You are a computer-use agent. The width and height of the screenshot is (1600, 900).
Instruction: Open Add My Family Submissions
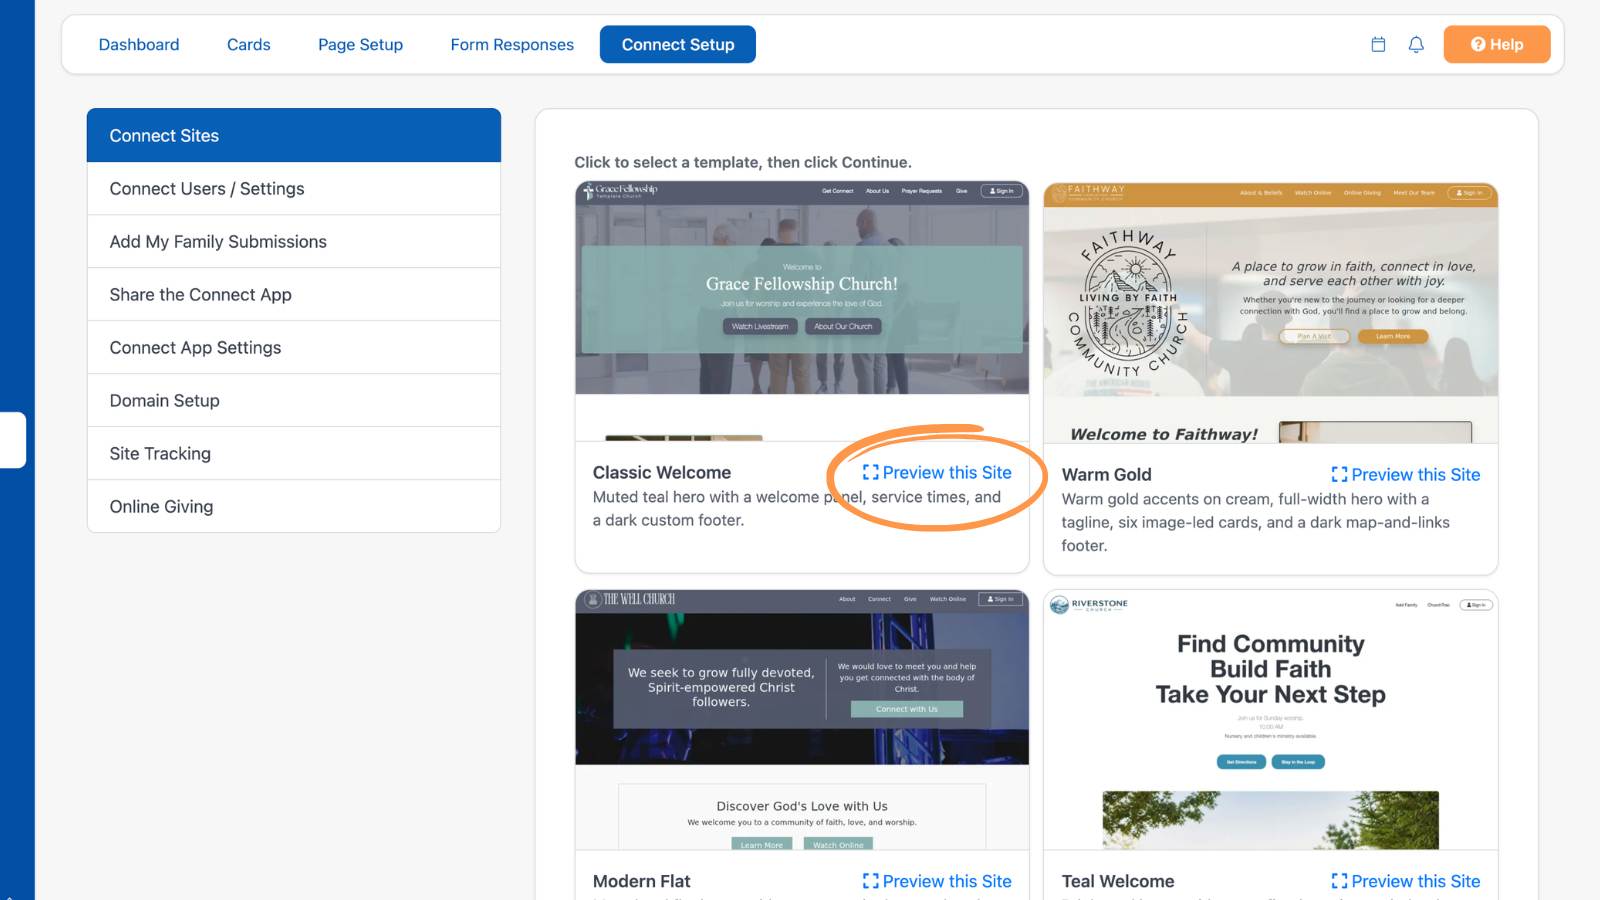pyautogui.click(x=294, y=241)
